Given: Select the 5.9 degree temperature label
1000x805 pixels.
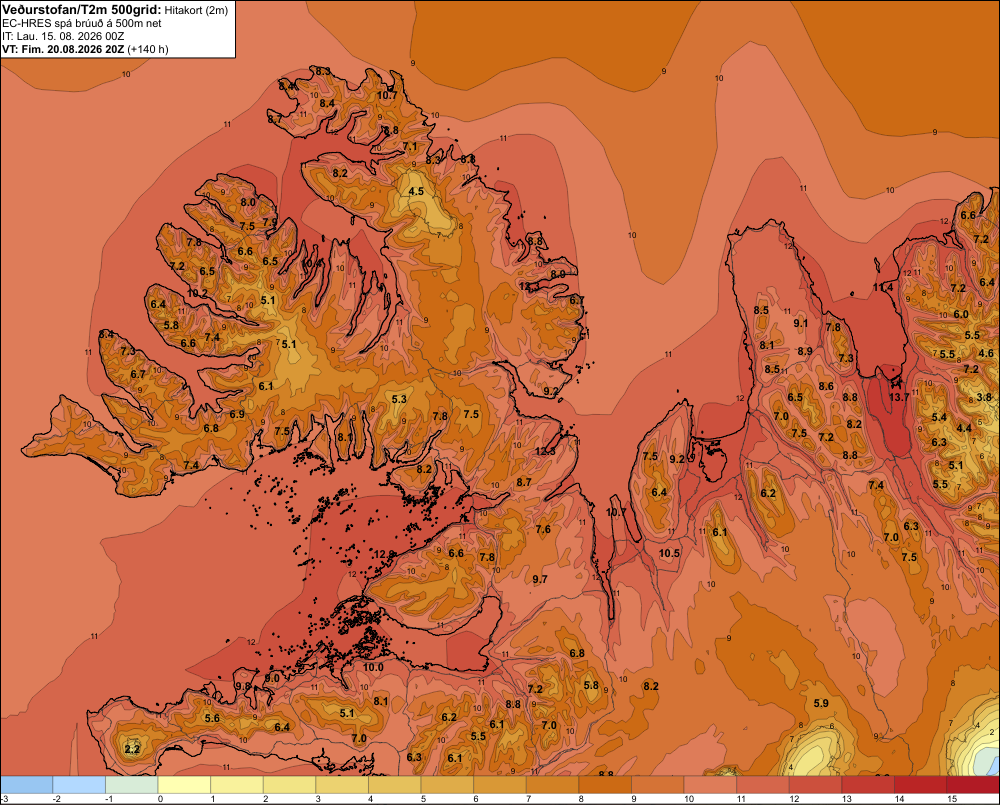Looking at the screenshot, I should 821,703.
